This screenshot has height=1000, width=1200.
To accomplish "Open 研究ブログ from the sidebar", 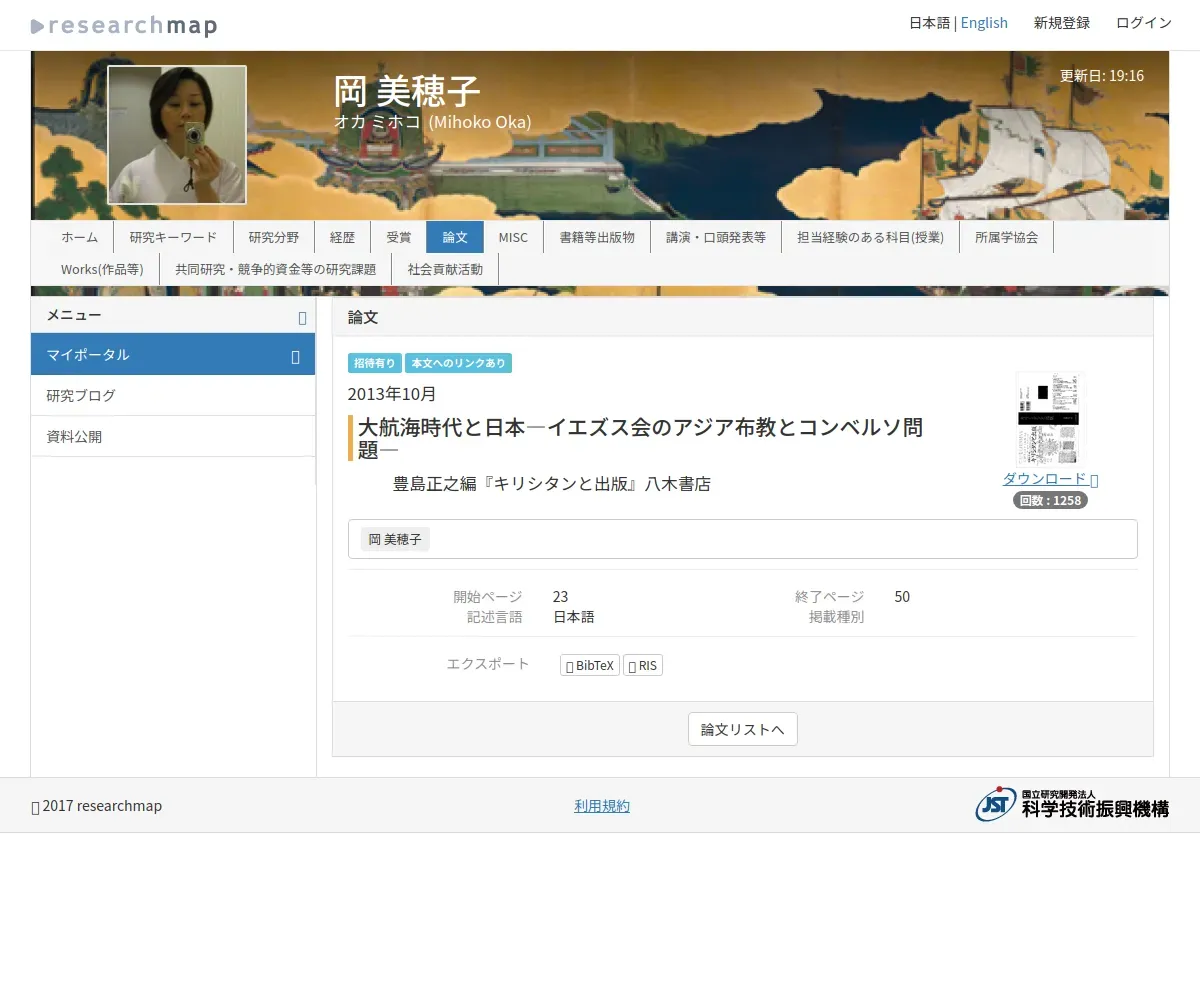I will [x=173, y=396].
